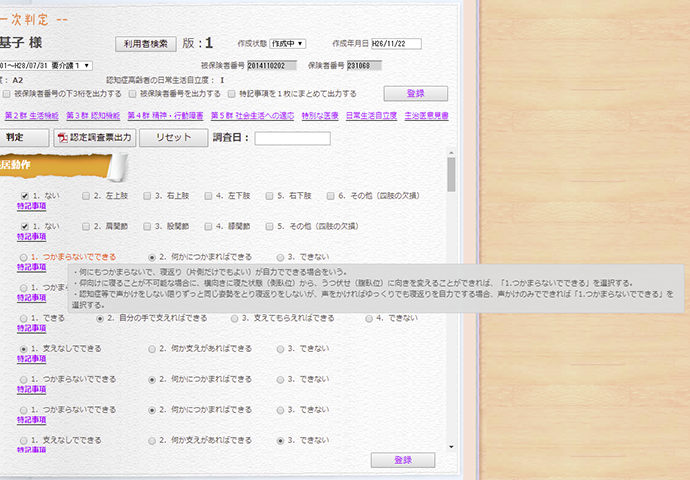Screen dimensions: 690x480
Task: Expand the 要介護1 dropdown
Action: (x=81, y=65)
